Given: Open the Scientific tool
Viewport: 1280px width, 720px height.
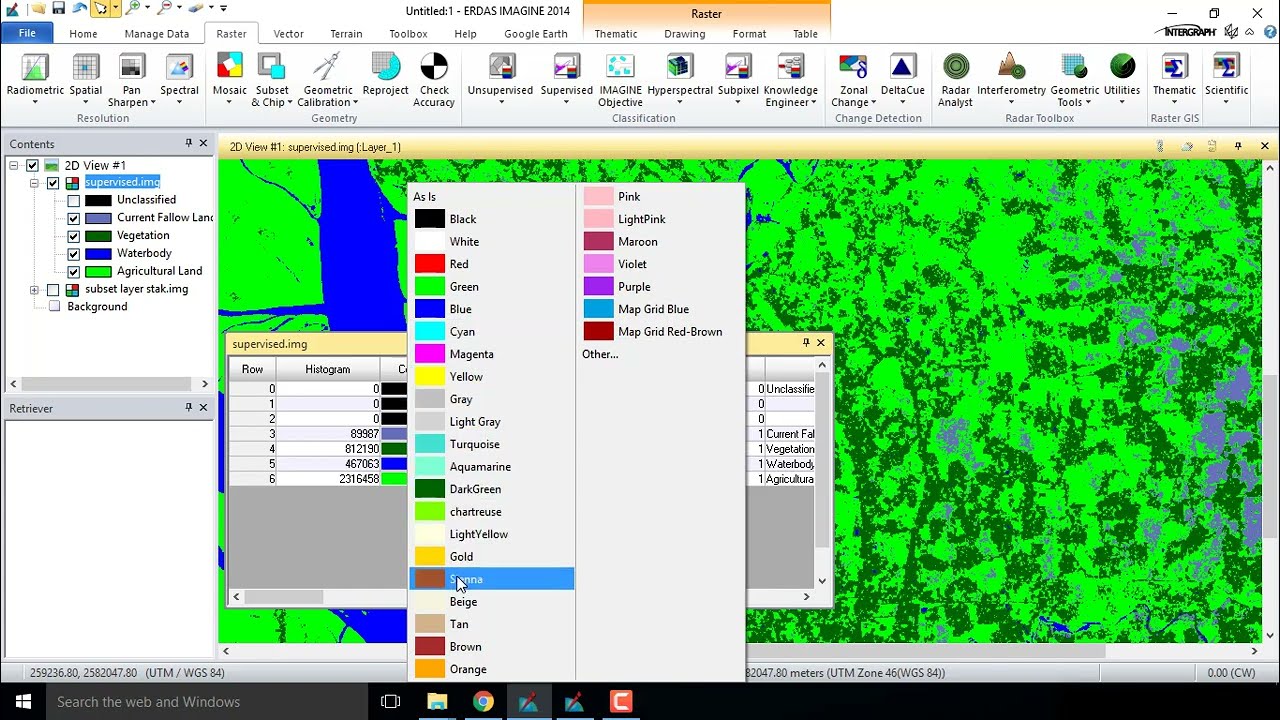Looking at the screenshot, I should (1226, 78).
